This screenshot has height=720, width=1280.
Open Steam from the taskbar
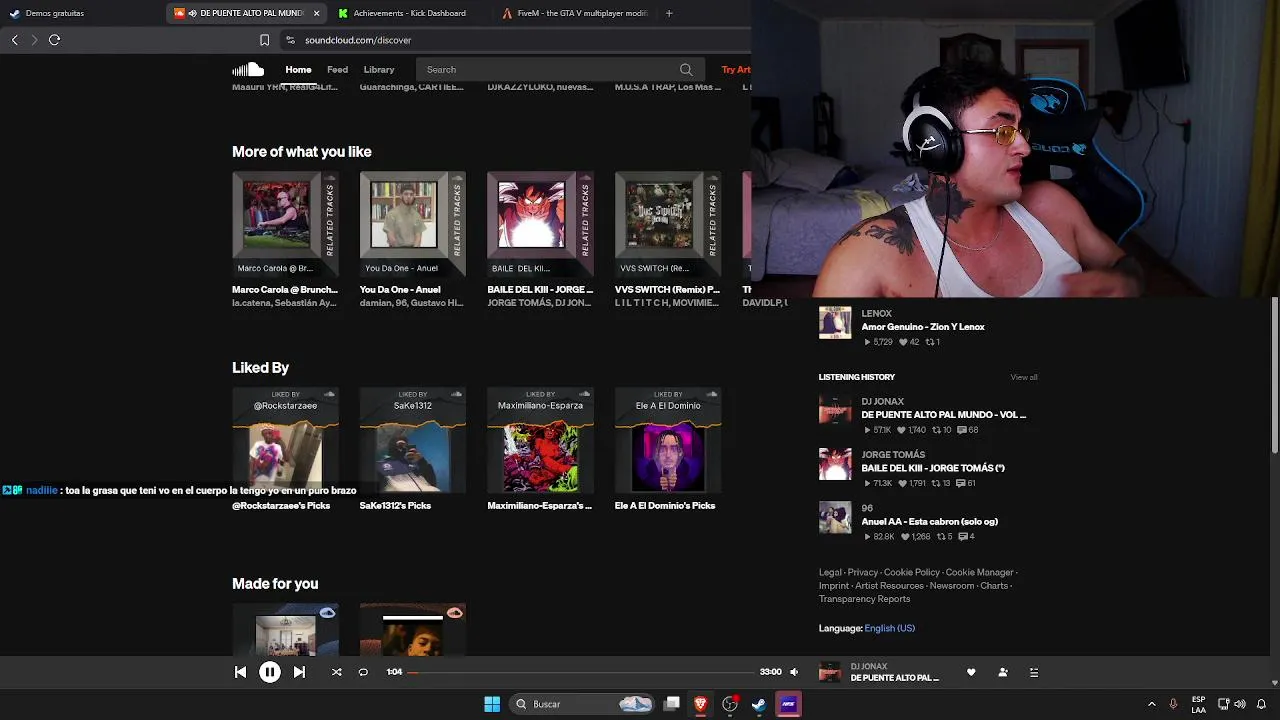coord(759,704)
